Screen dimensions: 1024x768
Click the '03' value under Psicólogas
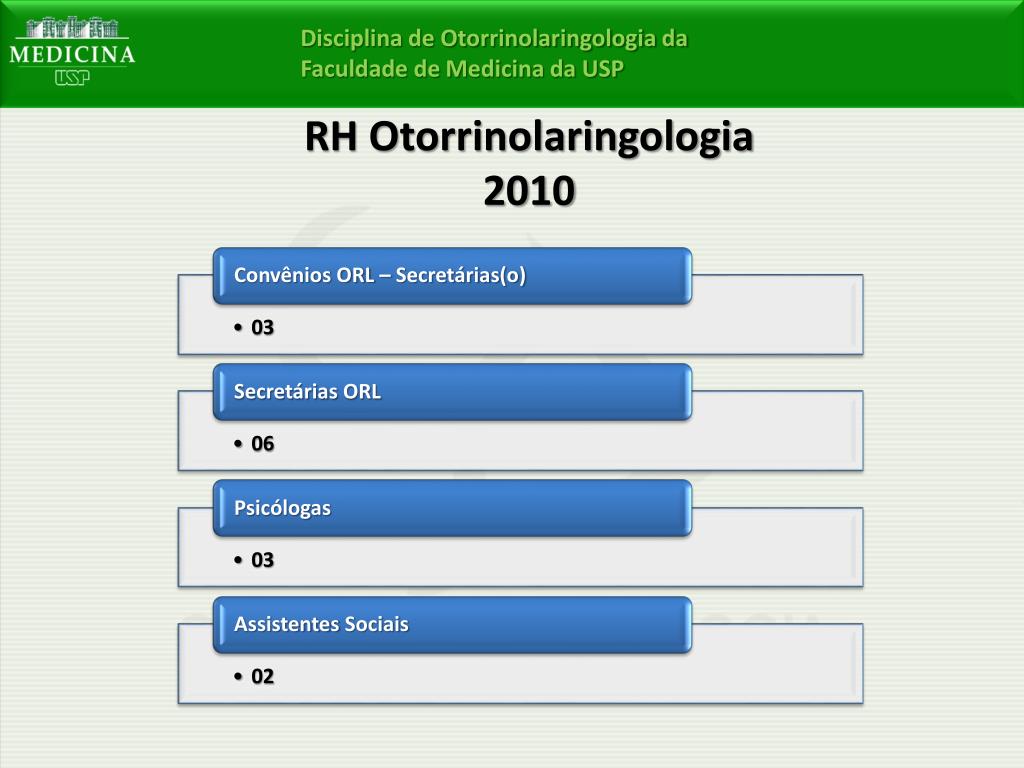click(263, 560)
